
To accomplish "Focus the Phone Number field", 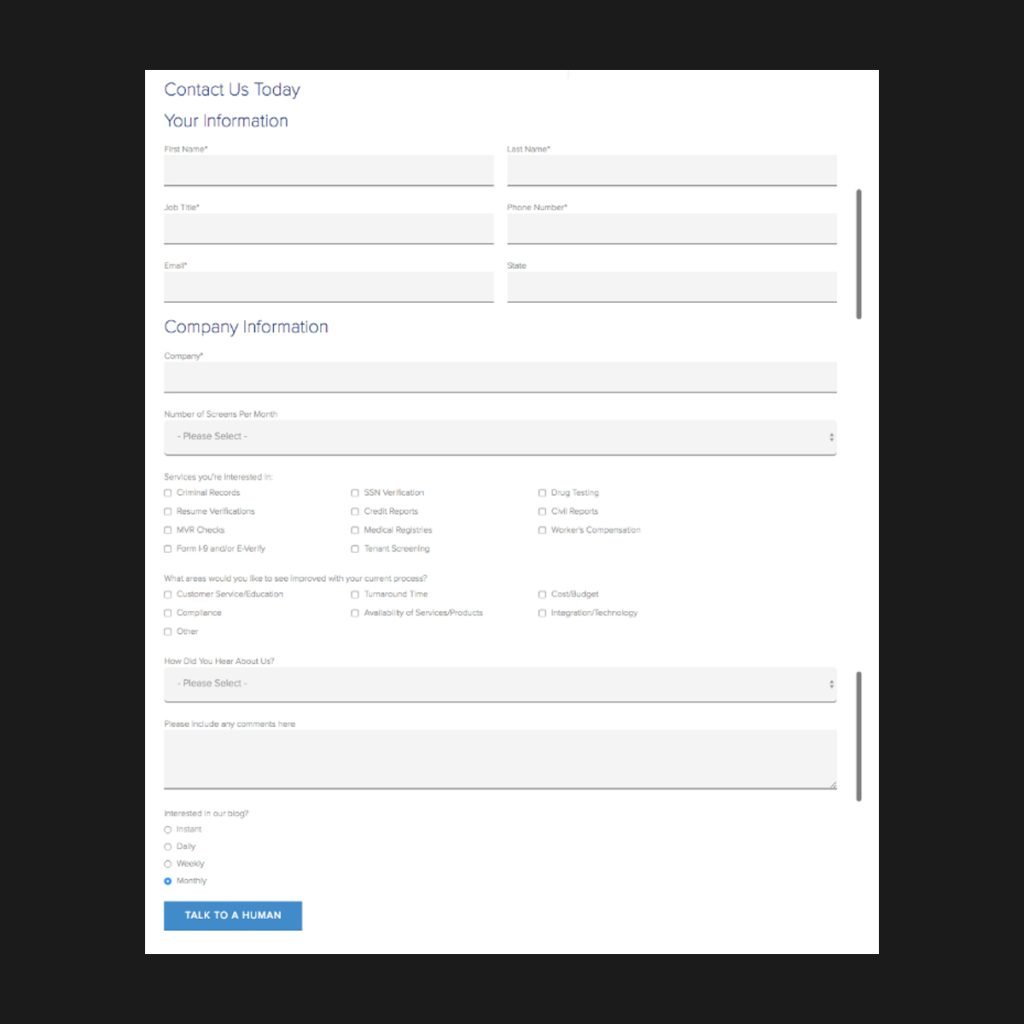I will click(671, 229).
